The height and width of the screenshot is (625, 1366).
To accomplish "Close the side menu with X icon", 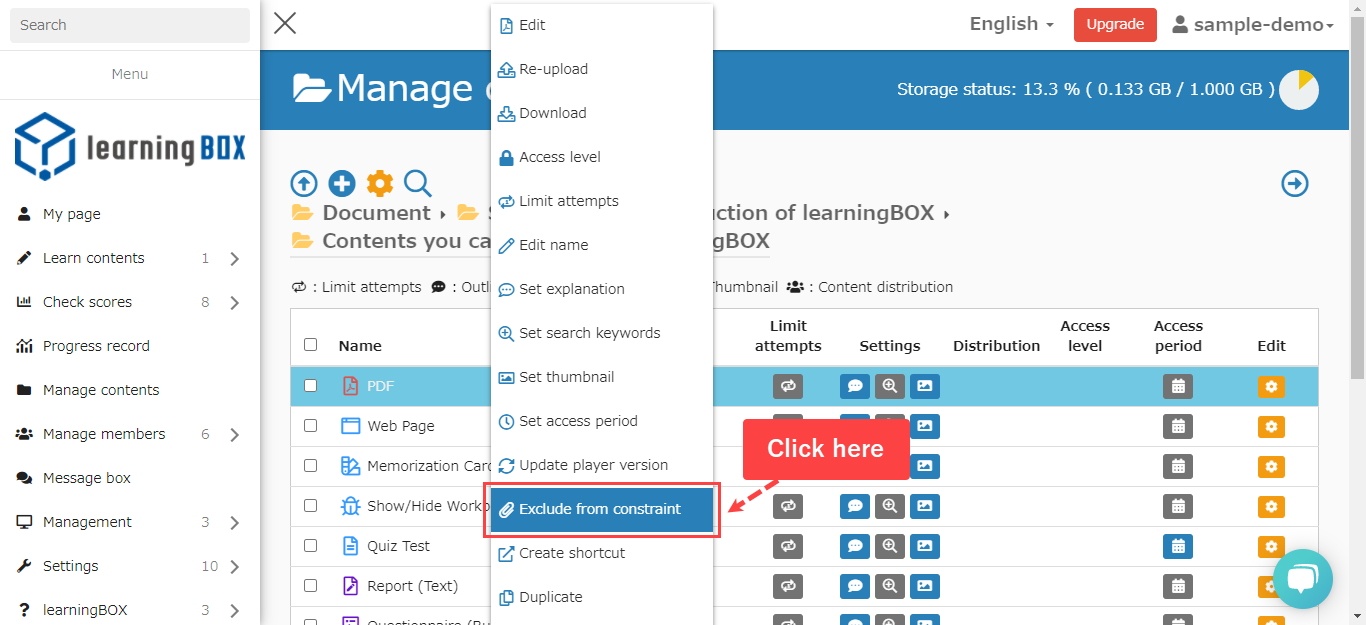I will (x=285, y=24).
